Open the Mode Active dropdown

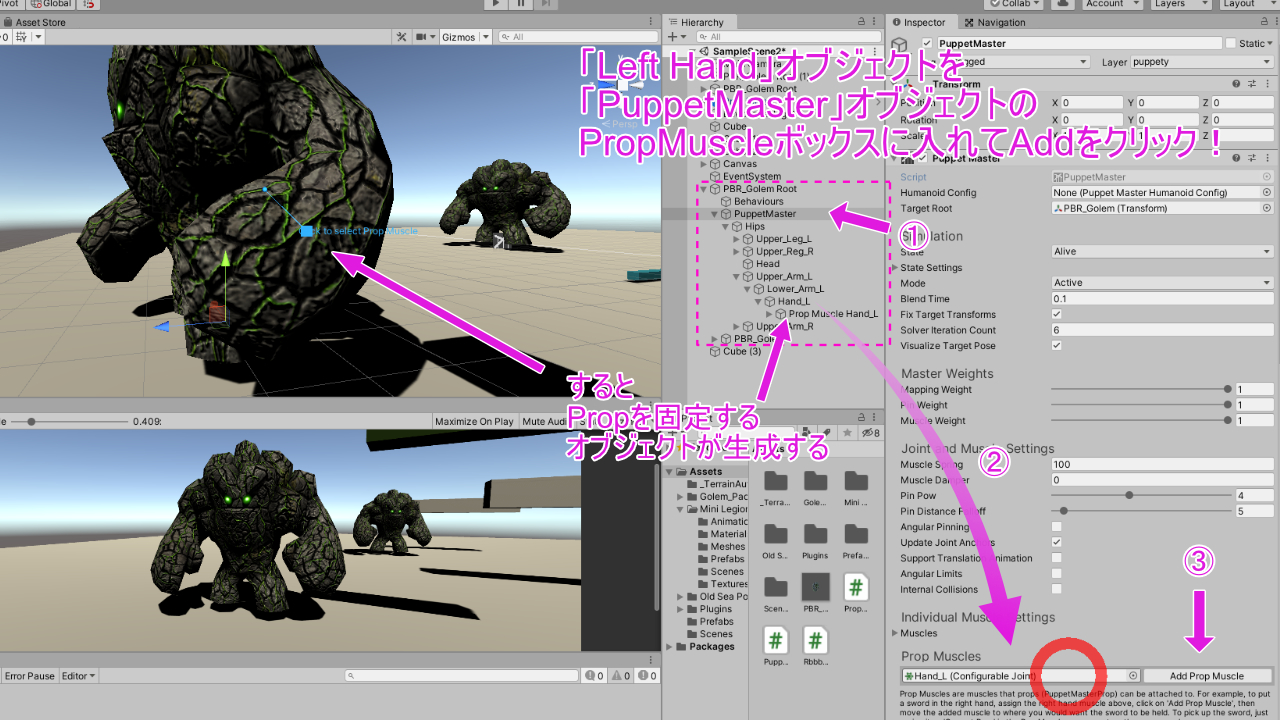pos(1162,283)
